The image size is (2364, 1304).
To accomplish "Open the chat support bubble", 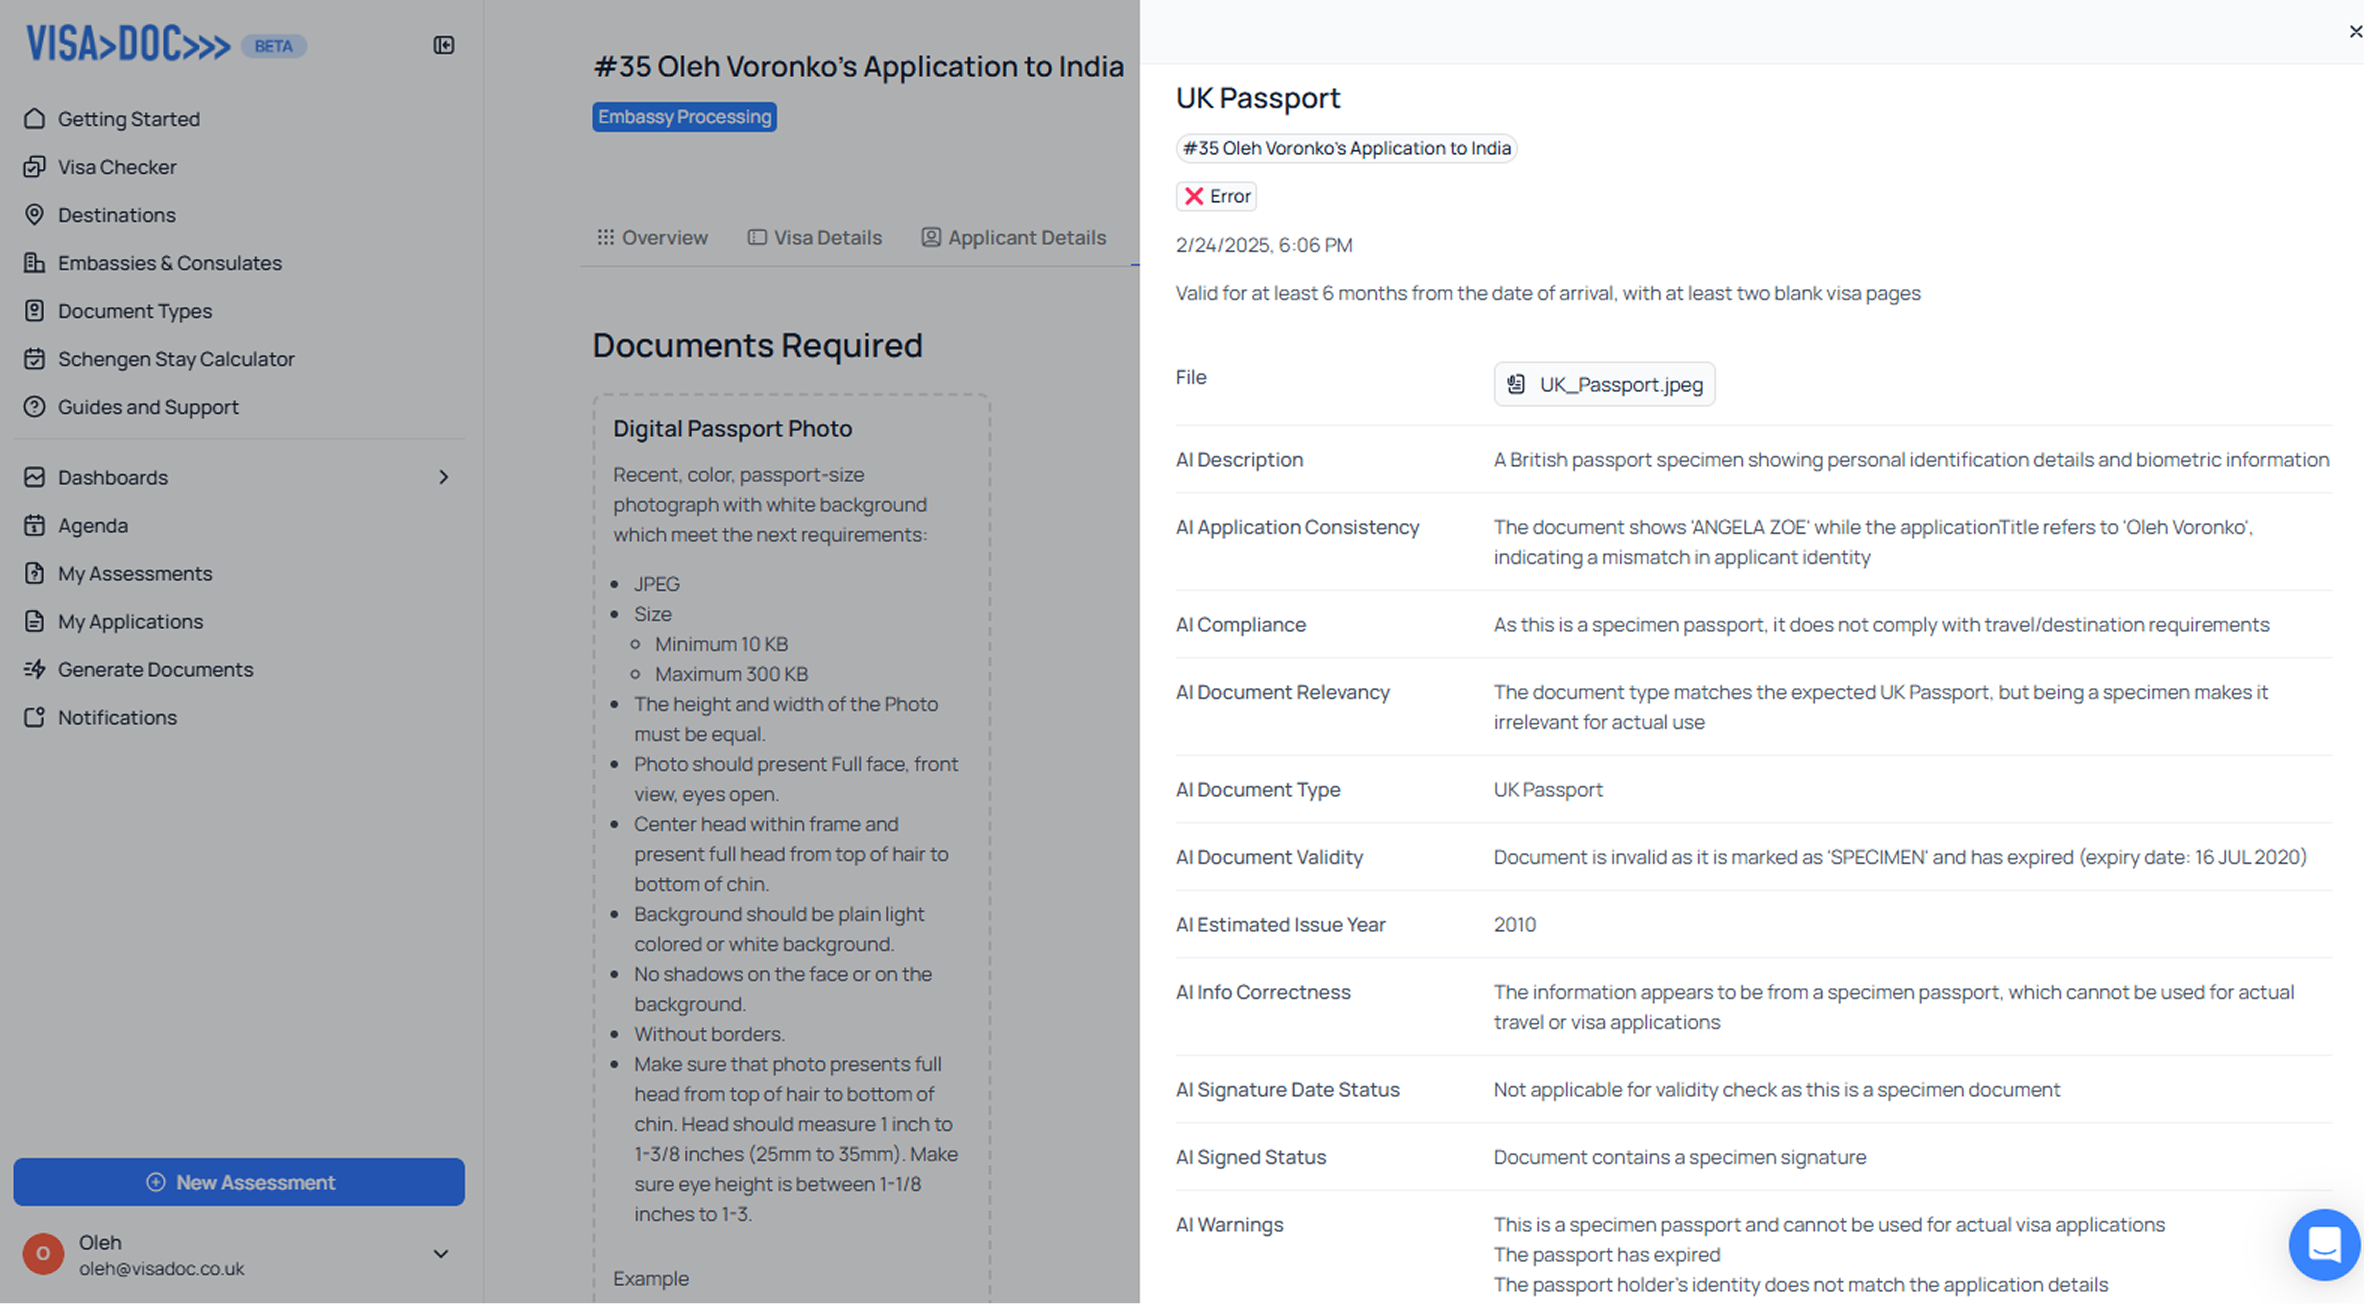I will [x=2323, y=1245].
